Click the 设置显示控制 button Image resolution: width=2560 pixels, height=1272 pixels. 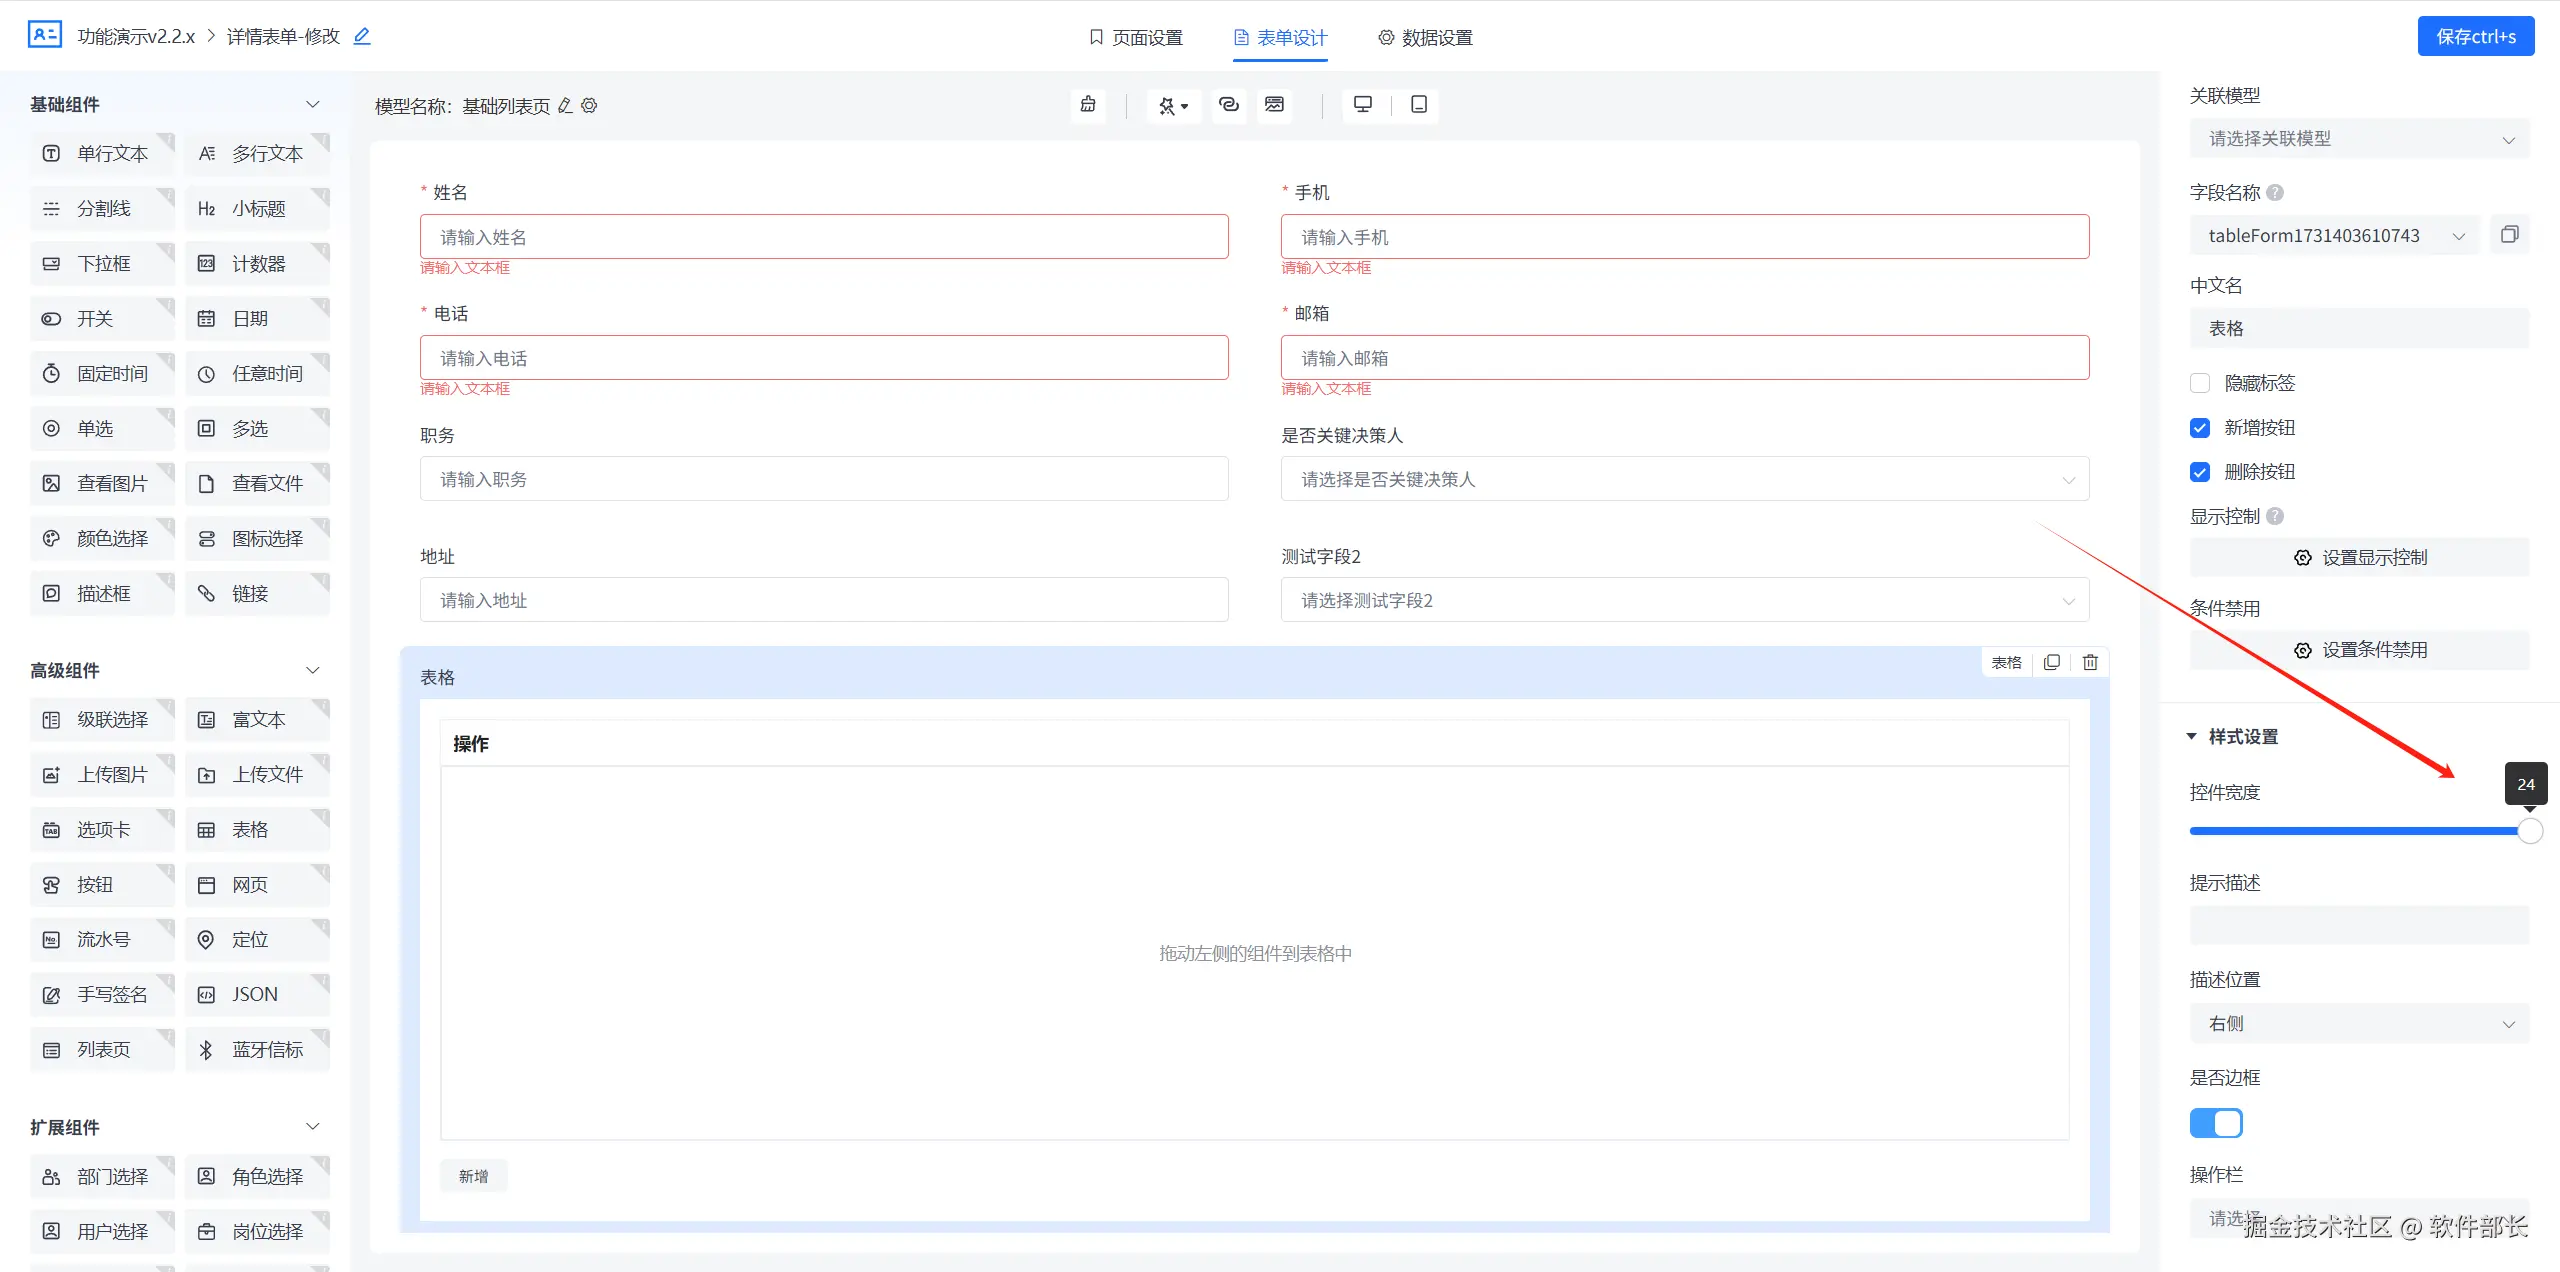pyautogui.click(x=2359, y=558)
